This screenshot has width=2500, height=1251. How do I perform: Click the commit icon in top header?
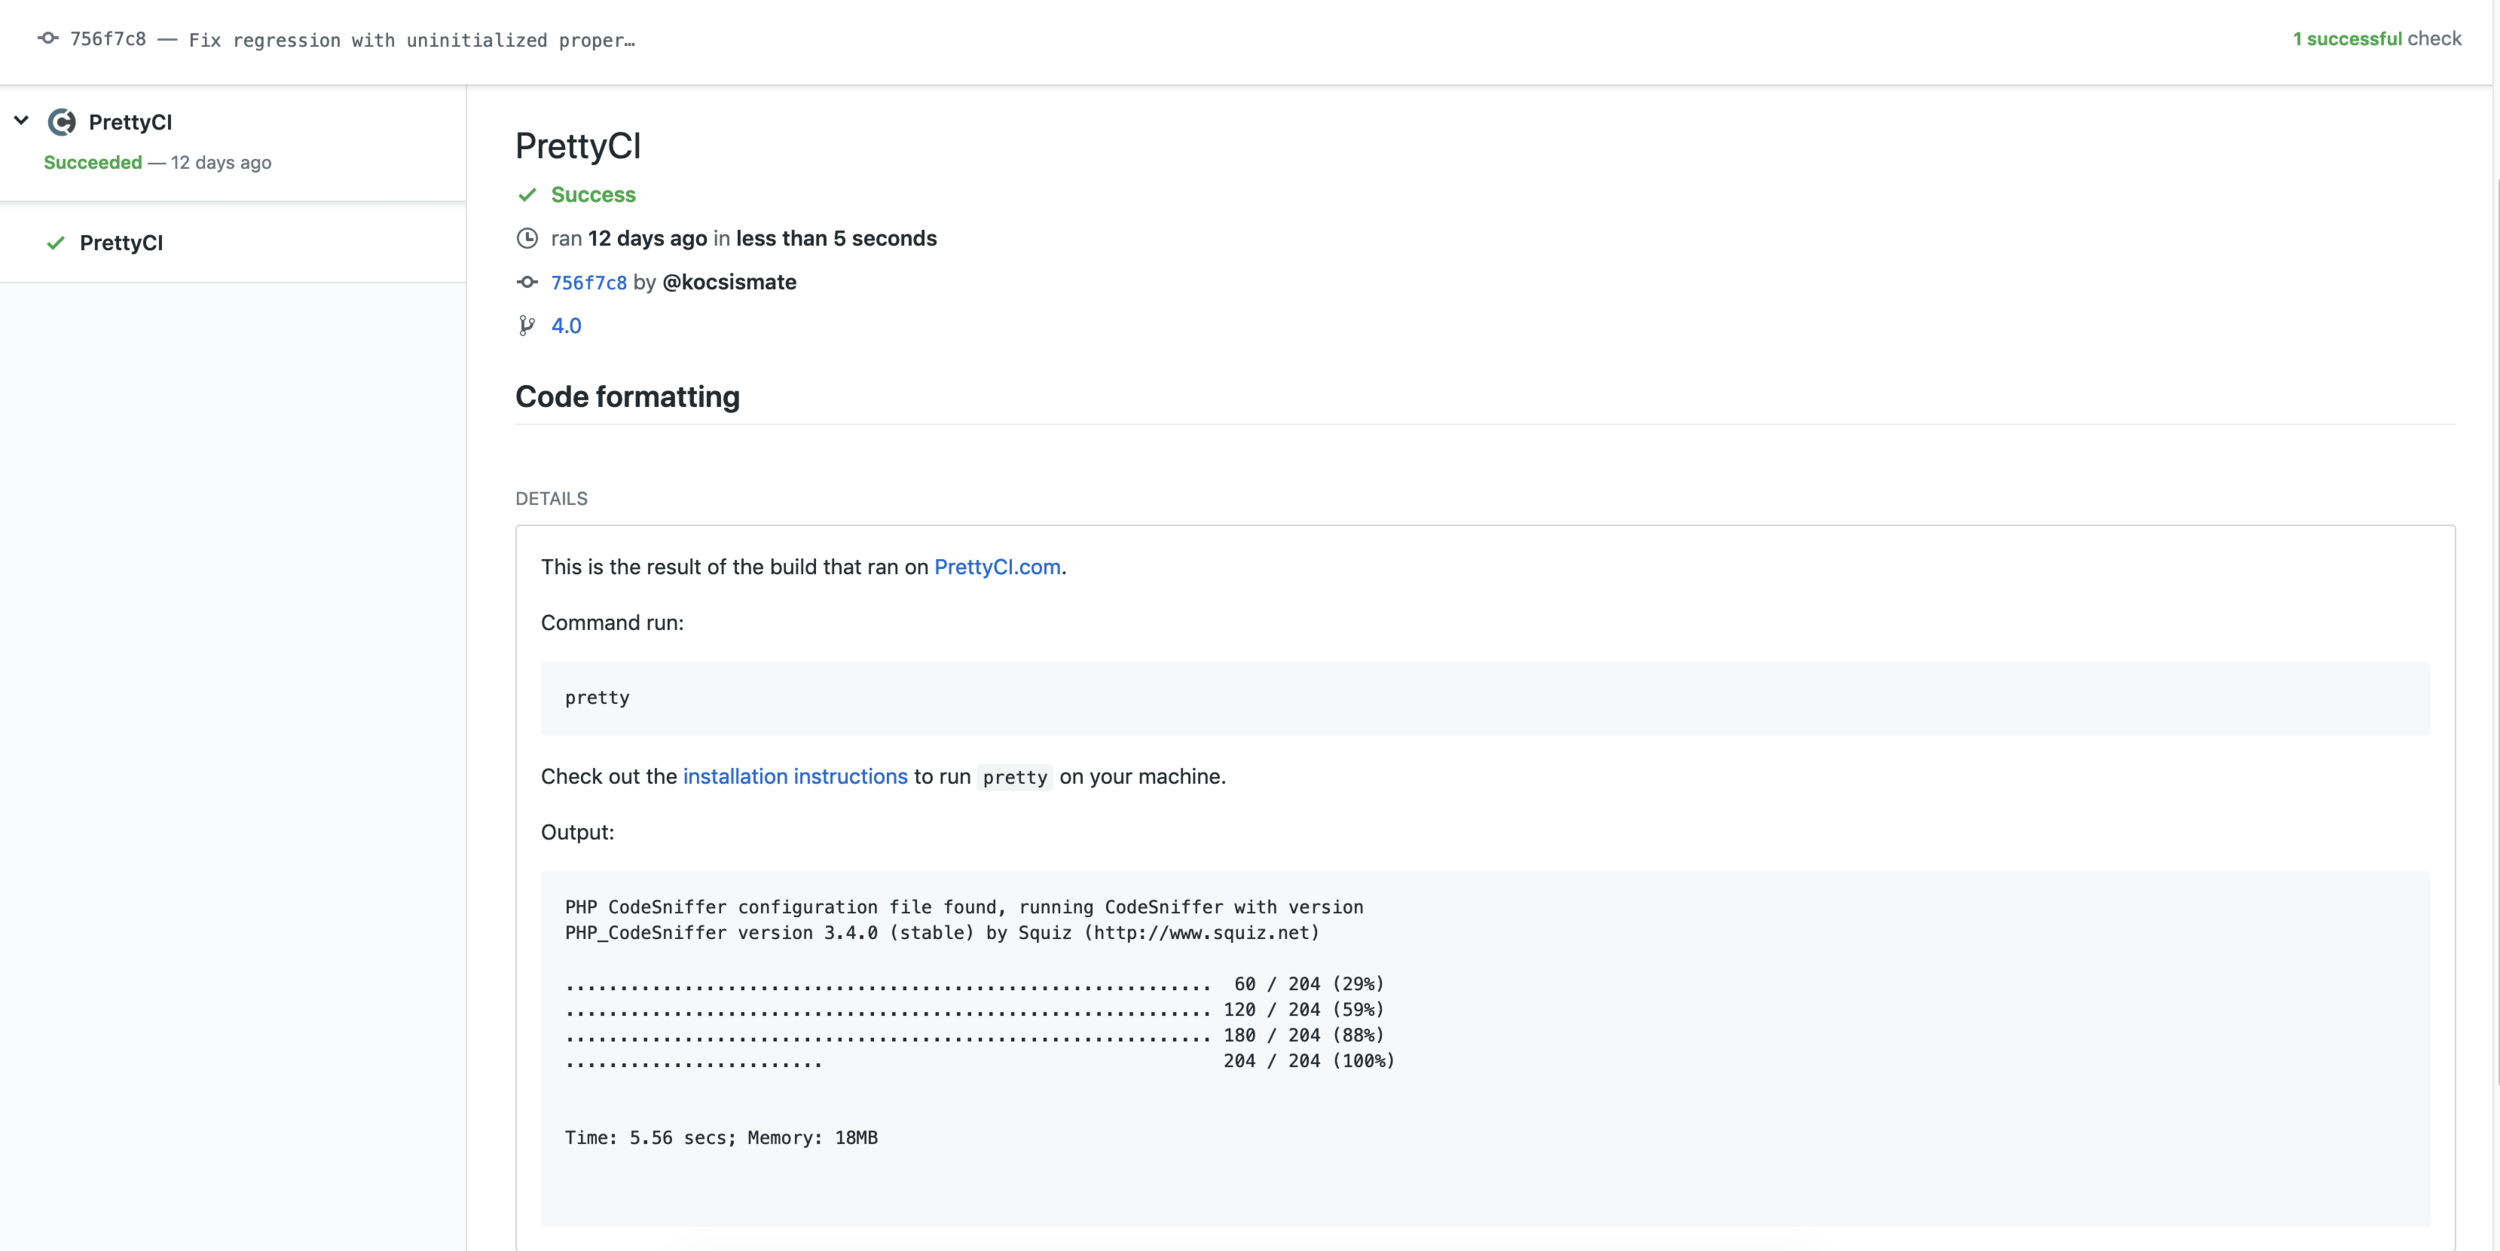tap(47, 39)
